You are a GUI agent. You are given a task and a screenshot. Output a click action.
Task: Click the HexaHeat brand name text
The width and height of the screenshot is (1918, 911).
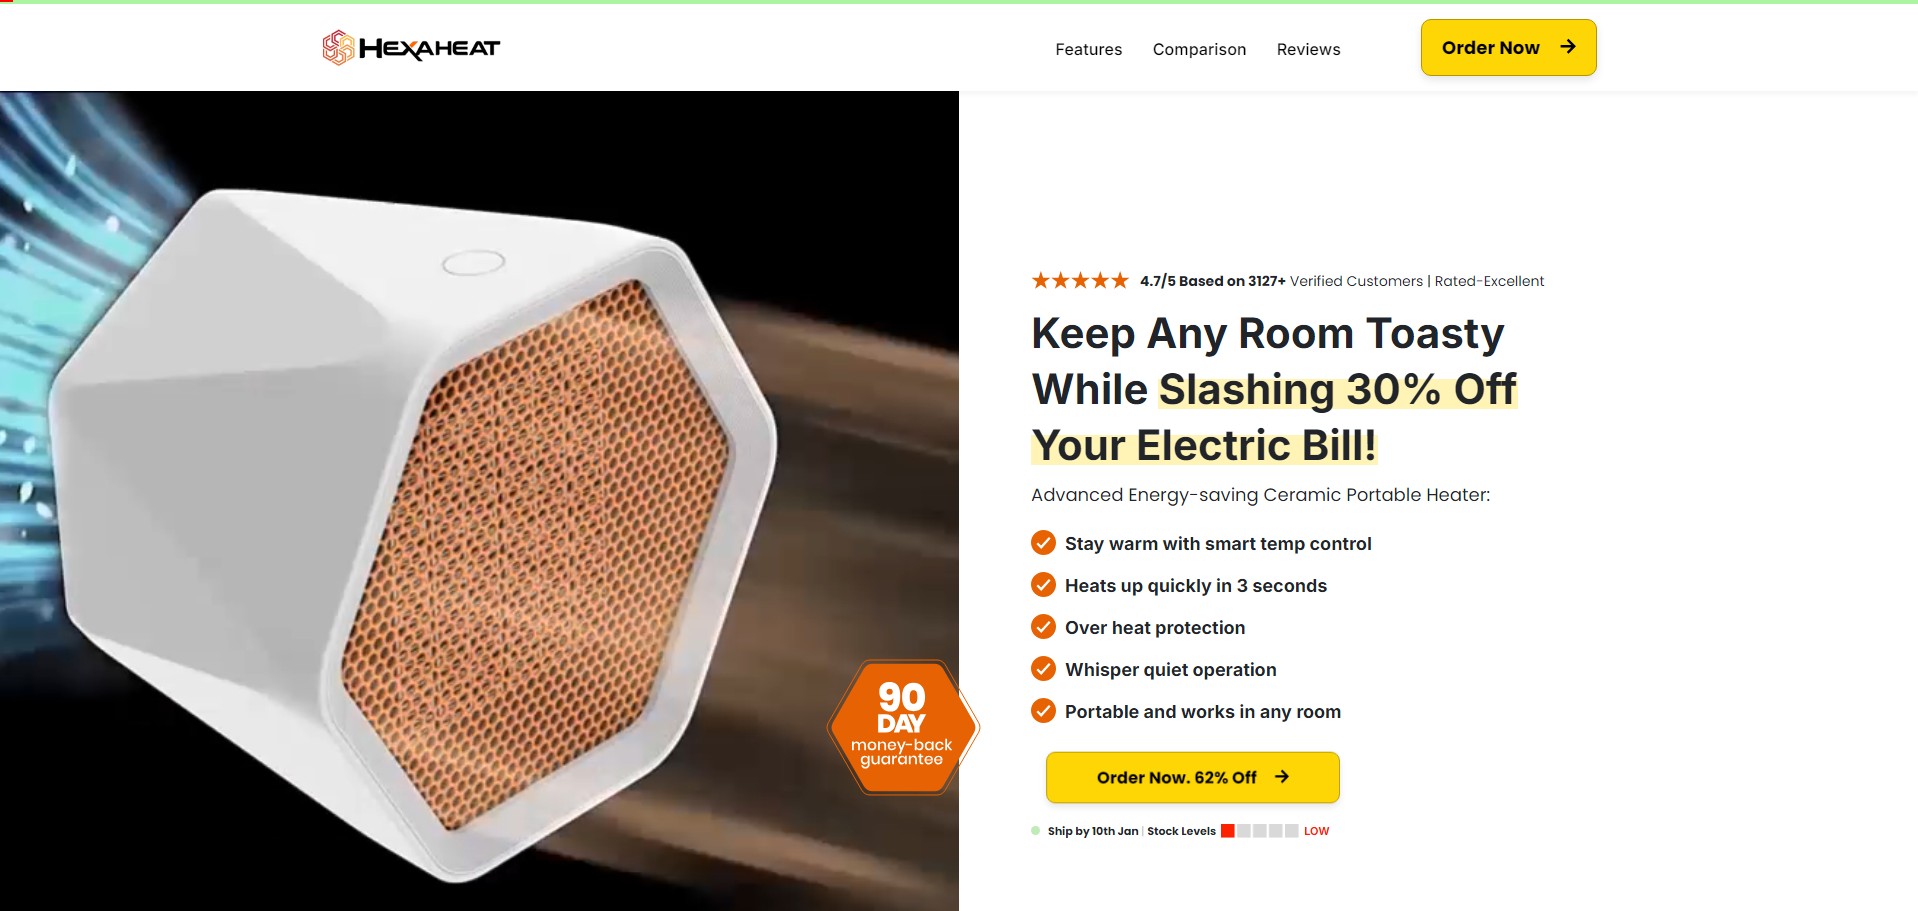tap(429, 48)
